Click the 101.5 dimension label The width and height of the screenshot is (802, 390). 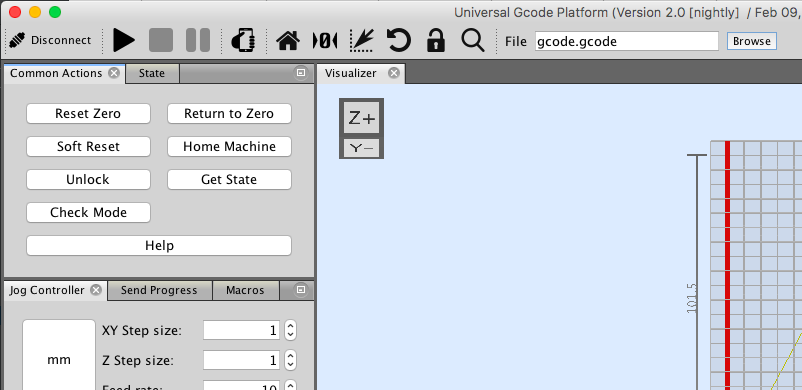(692, 298)
